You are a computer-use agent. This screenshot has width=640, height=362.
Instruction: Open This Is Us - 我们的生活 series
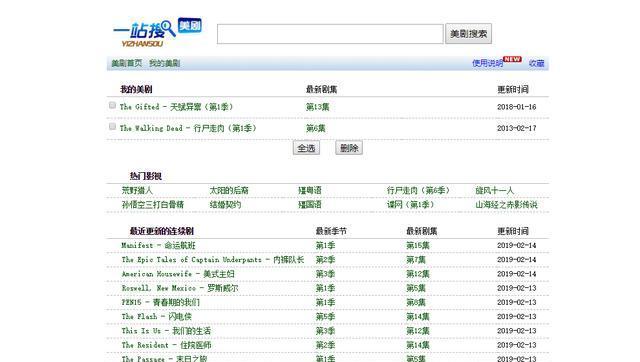(166, 331)
